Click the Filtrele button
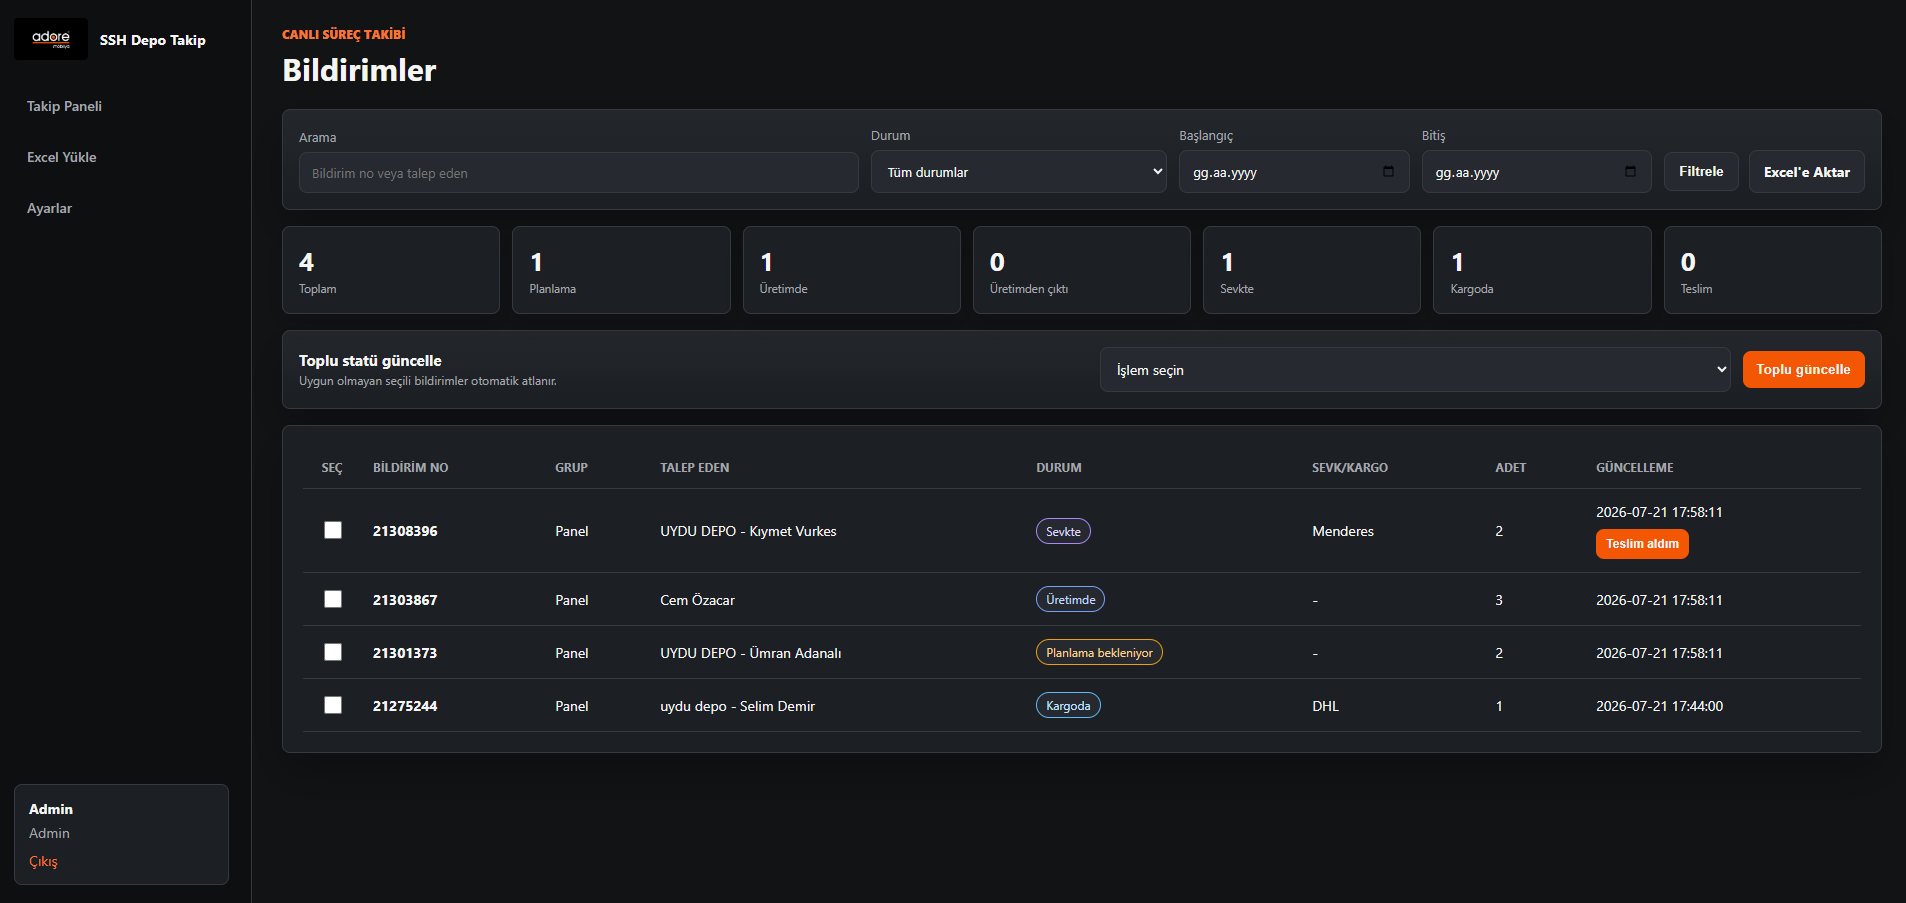Image resolution: width=1906 pixels, height=903 pixels. click(1701, 172)
